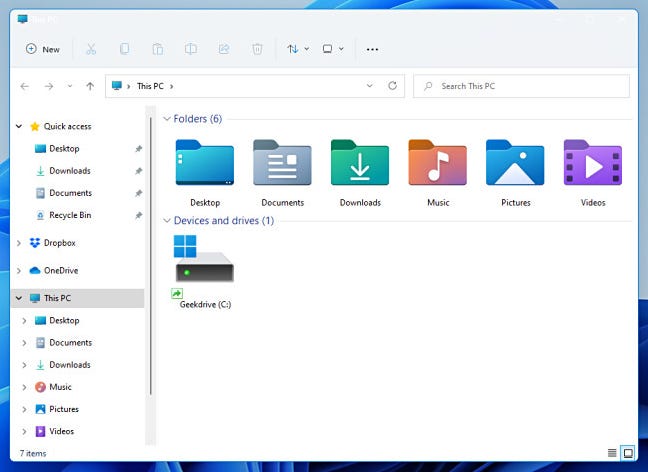This screenshot has width=648, height=472.
Task: Click the Share icon in toolbar
Action: 223,49
